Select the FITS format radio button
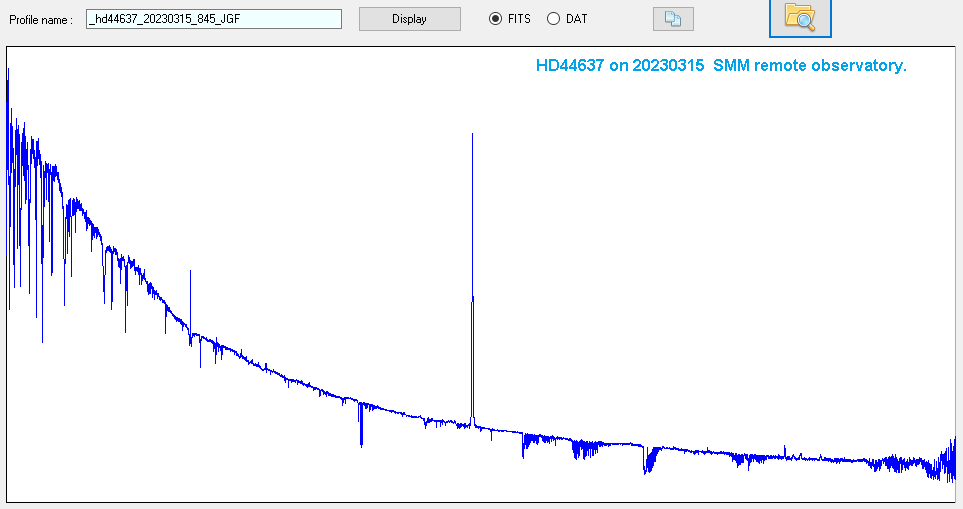Screen dimensions: 963x509 (x=495, y=19)
